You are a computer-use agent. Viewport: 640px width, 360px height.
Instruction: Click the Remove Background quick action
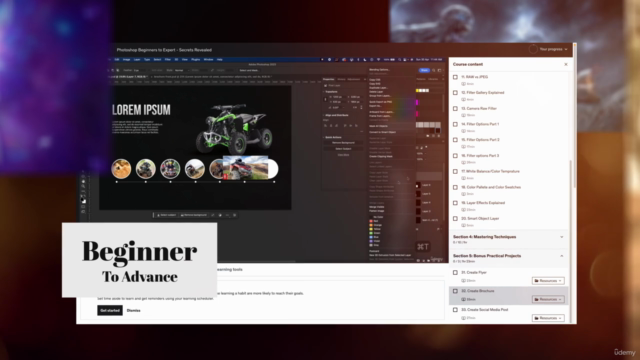(x=343, y=143)
